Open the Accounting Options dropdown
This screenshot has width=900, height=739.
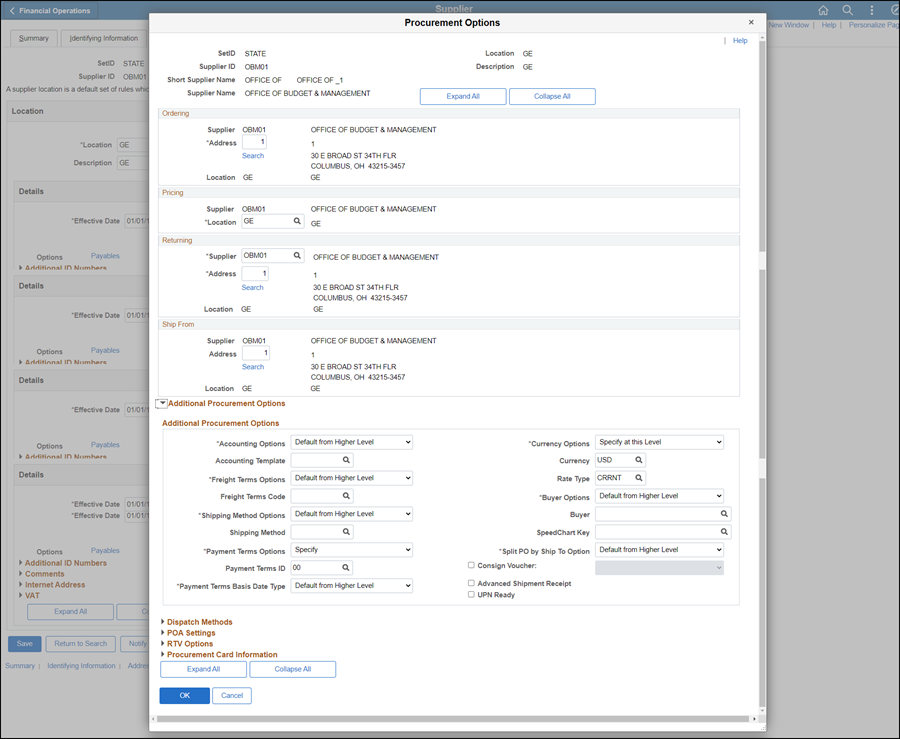[352, 443]
